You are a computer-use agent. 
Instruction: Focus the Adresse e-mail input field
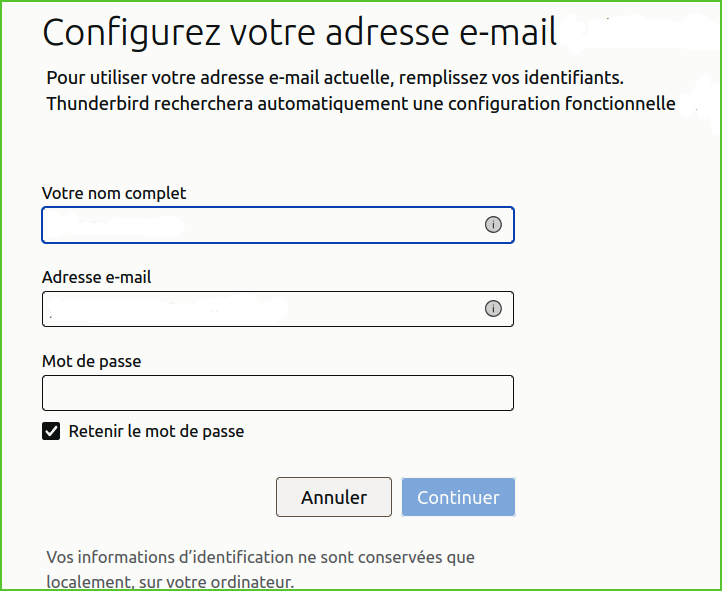click(x=278, y=309)
